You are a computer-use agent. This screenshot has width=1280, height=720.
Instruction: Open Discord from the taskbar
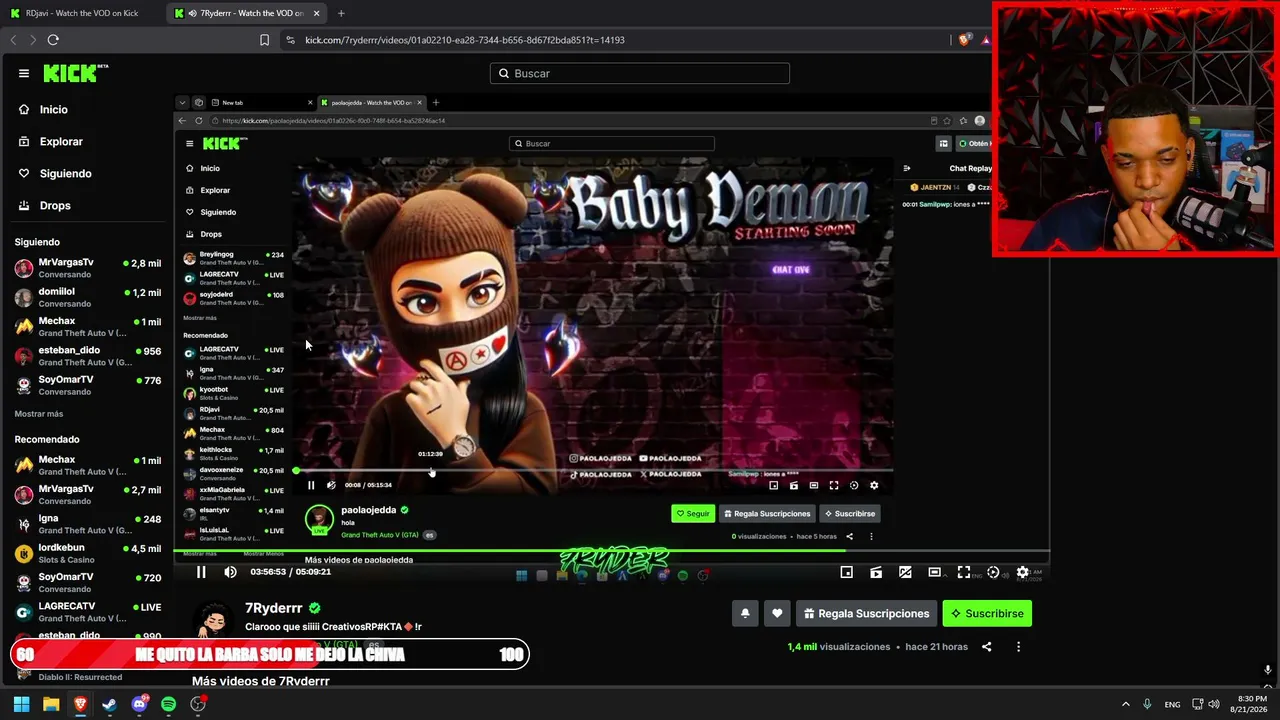(139, 704)
